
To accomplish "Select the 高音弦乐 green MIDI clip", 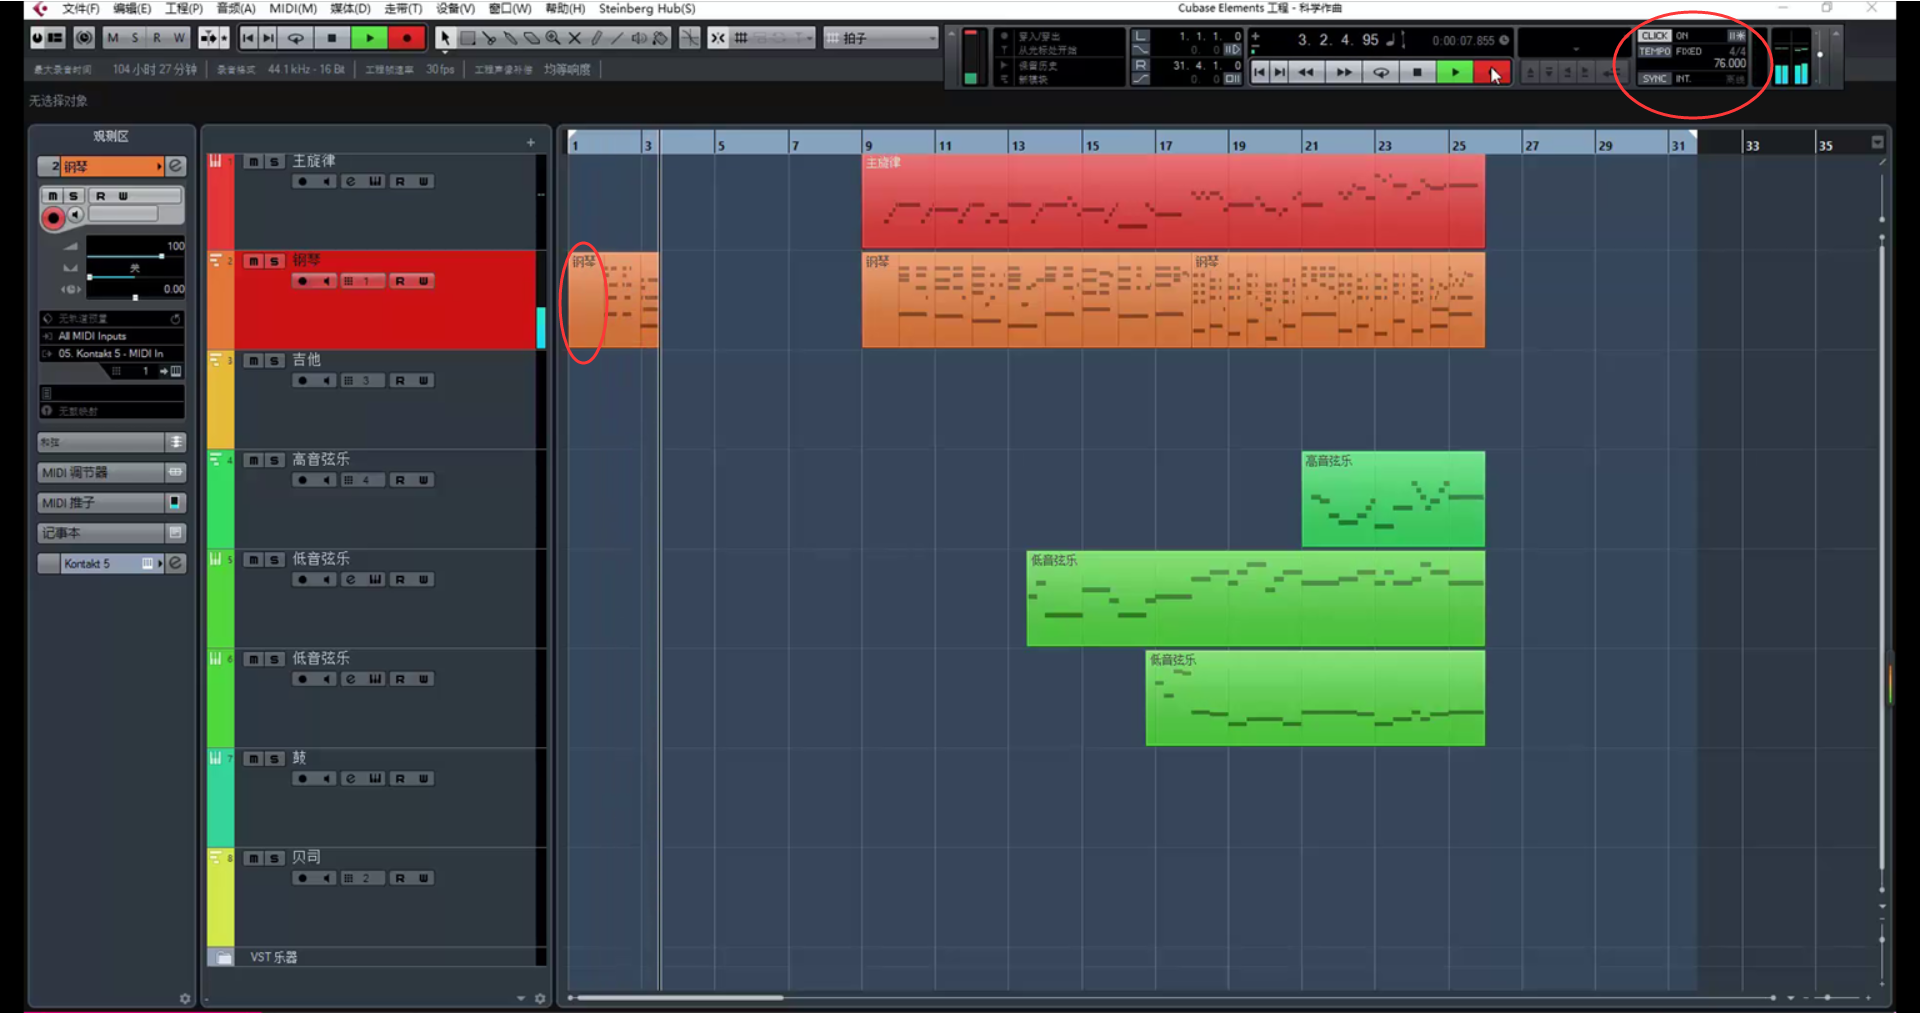I will pyautogui.click(x=1393, y=499).
